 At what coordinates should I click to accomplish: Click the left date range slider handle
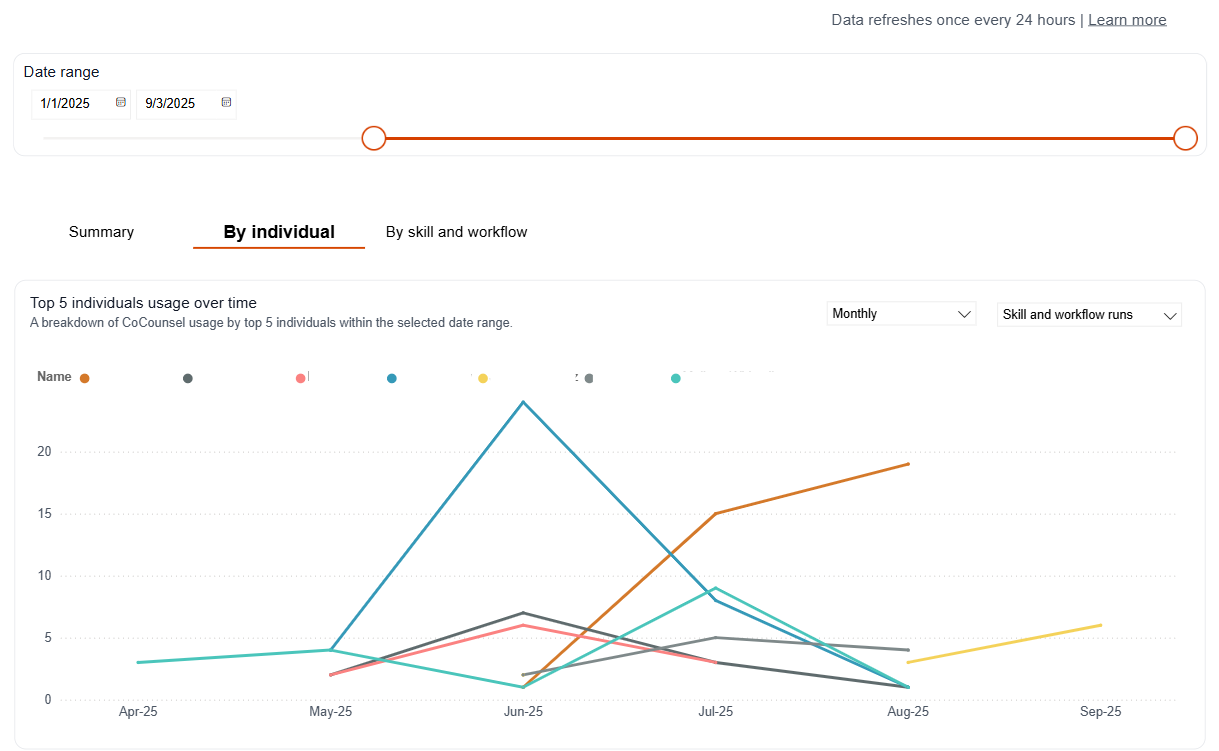374,138
